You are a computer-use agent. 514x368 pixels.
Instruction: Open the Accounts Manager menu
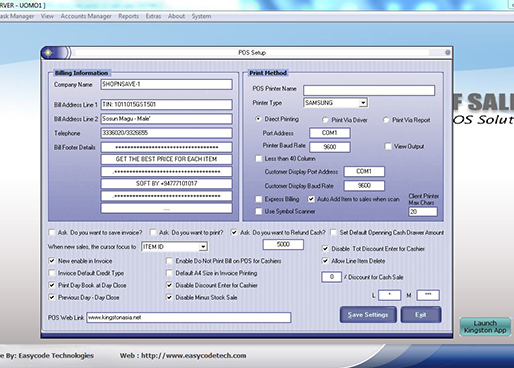(86, 16)
